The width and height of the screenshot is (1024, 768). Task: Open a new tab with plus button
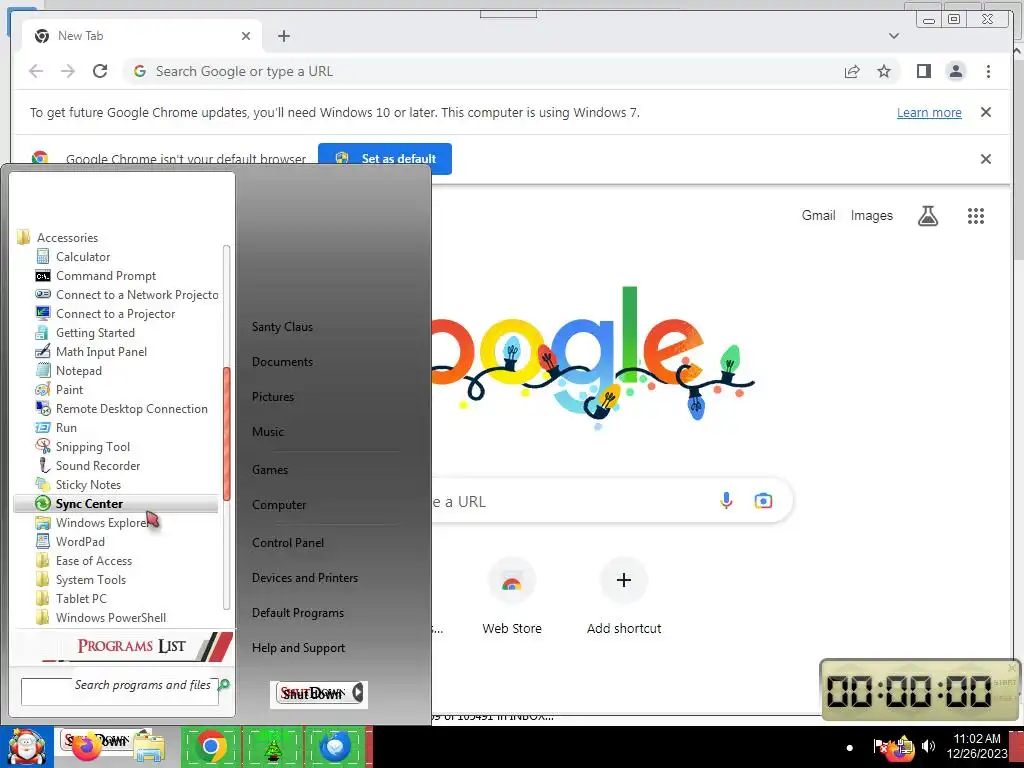[x=283, y=36]
